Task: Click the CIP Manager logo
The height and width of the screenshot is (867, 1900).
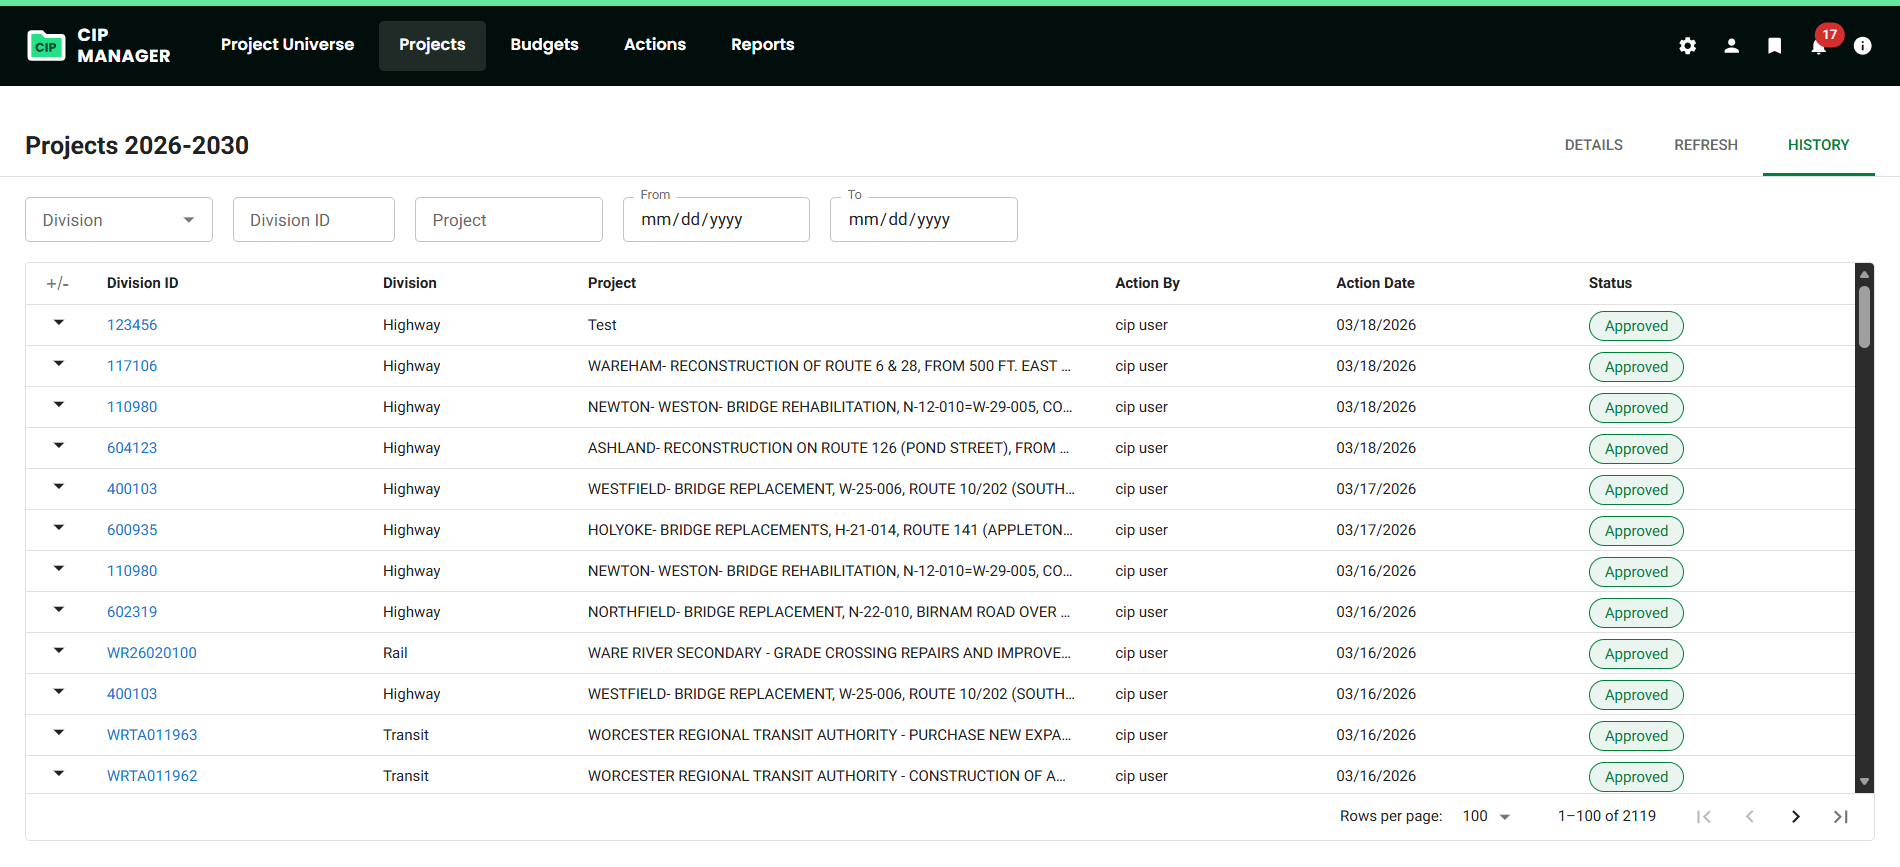Action: point(98,46)
